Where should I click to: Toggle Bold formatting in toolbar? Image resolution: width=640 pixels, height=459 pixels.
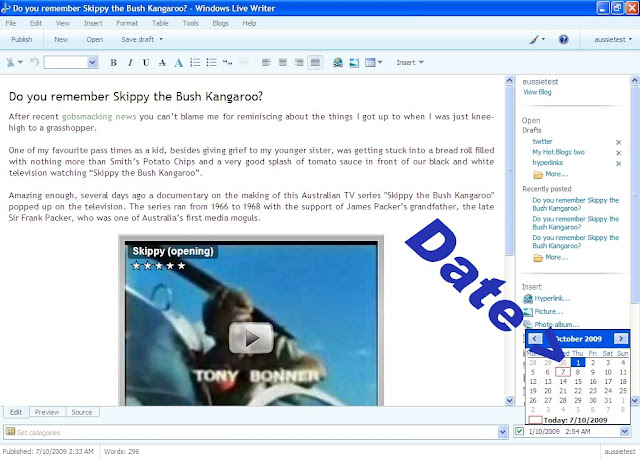click(x=113, y=62)
